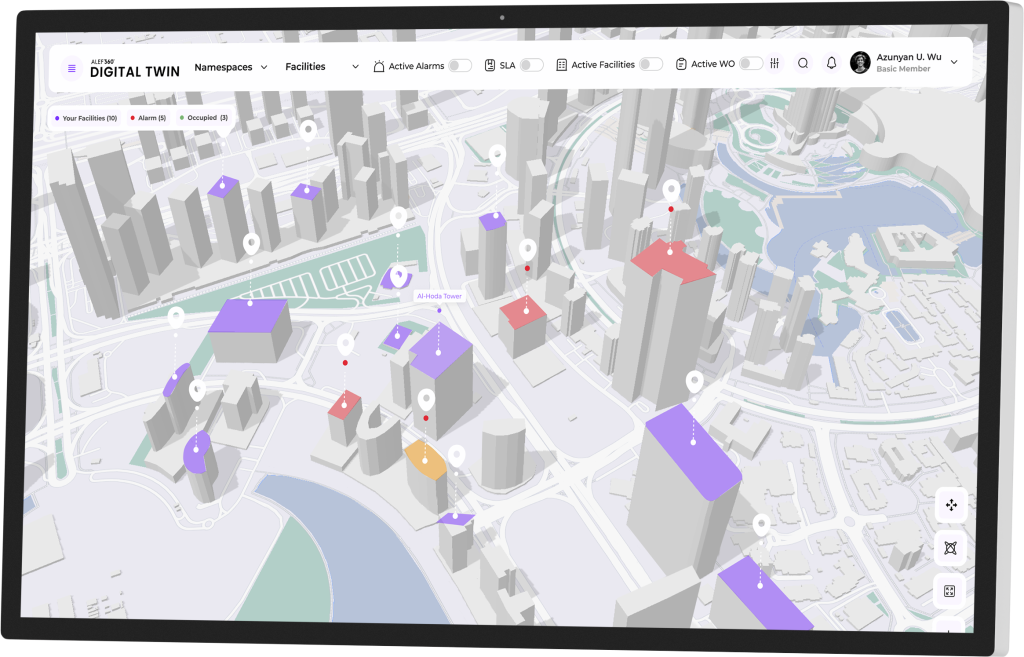Image resolution: width=1024 pixels, height=657 pixels.
Task: Open the Facilities dropdown
Action: pyautogui.click(x=321, y=67)
